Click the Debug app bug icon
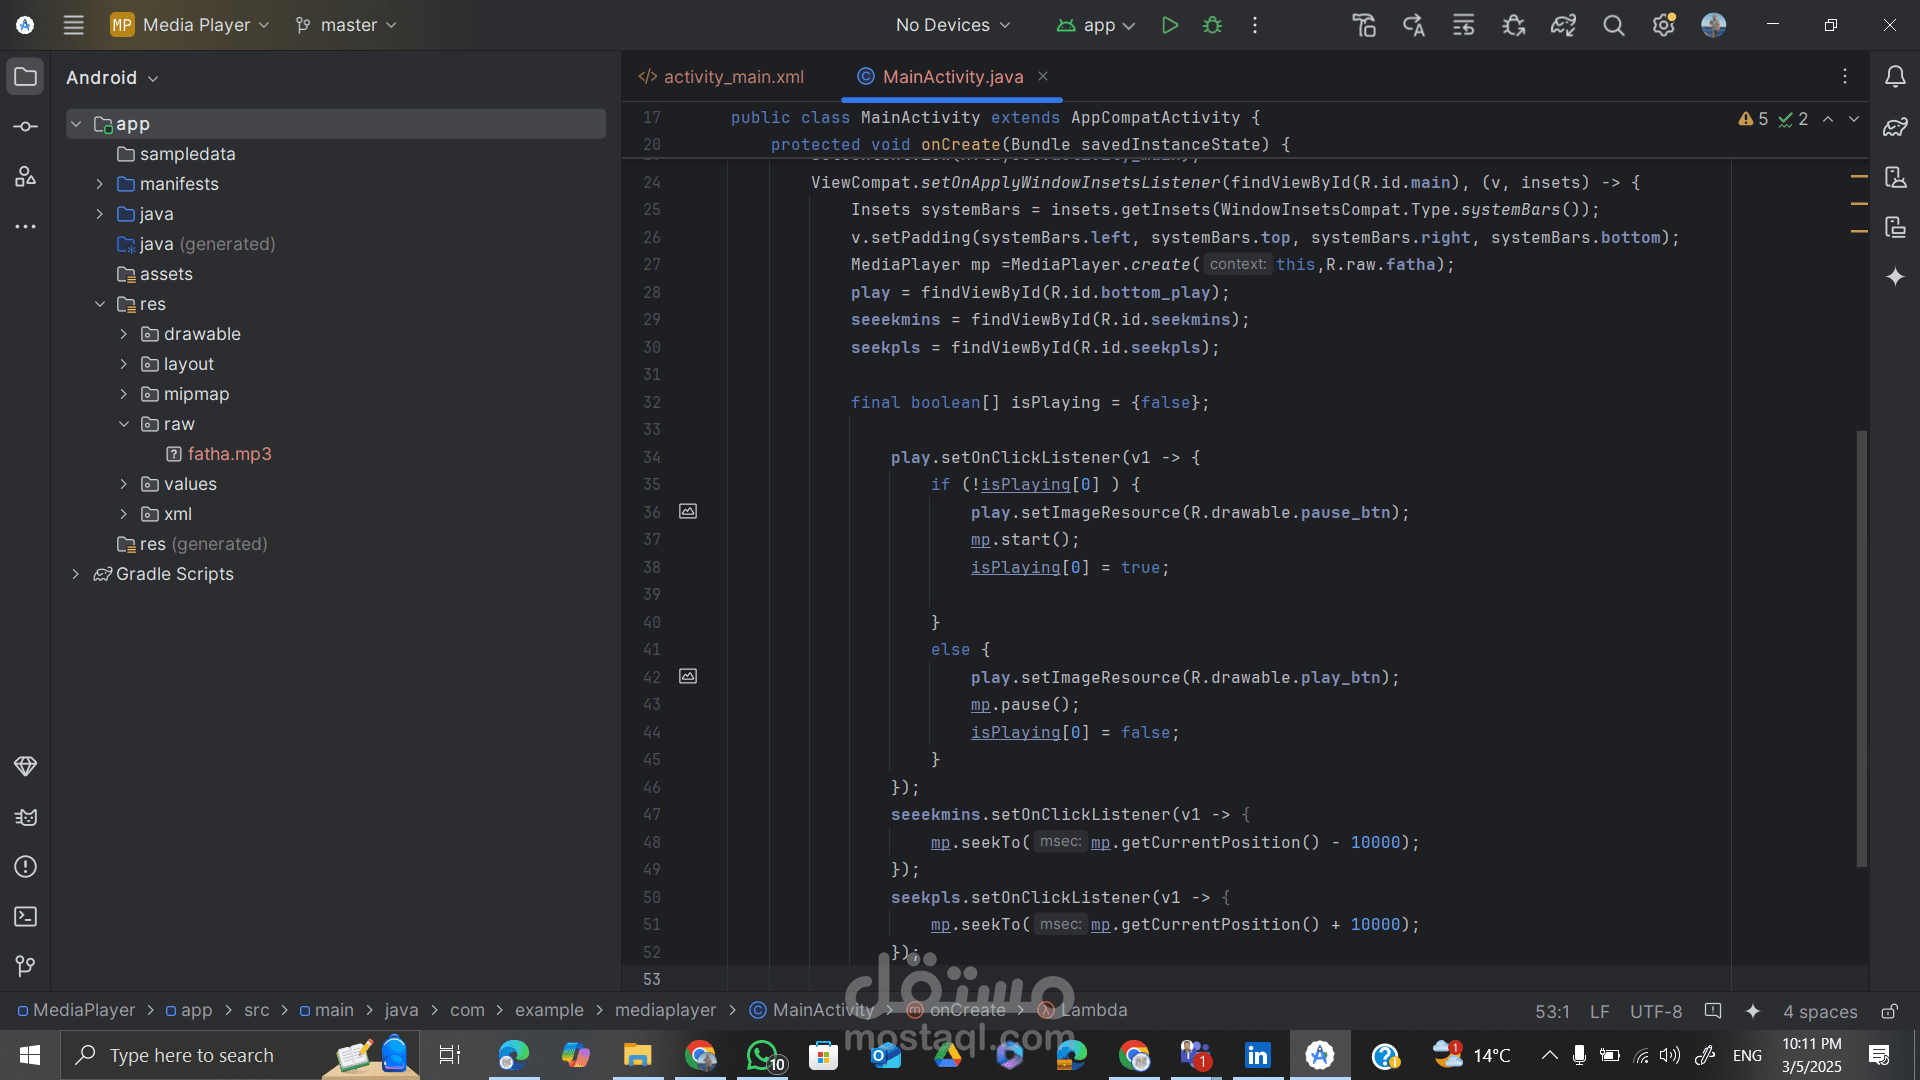 coord(1212,25)
